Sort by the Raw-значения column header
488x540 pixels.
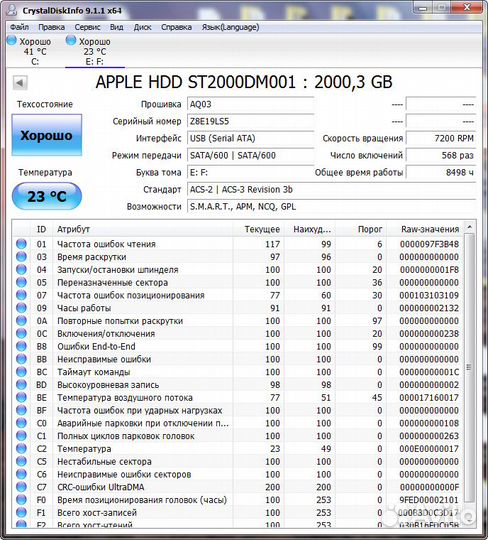pos(425,229)
